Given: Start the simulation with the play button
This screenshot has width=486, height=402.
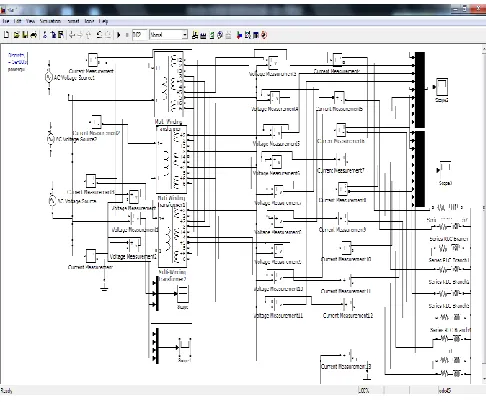Looking at the screenshot, I should pos(118,35).
